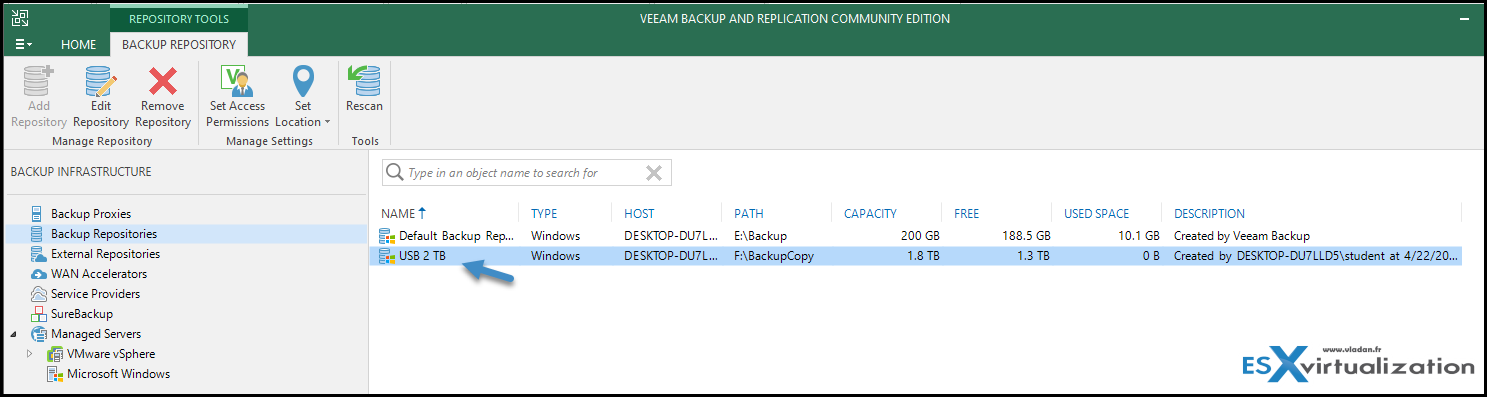Viewport: 1487px width, 397px height.
Task: Sort by the FREE column header
Action: (966, 213)
